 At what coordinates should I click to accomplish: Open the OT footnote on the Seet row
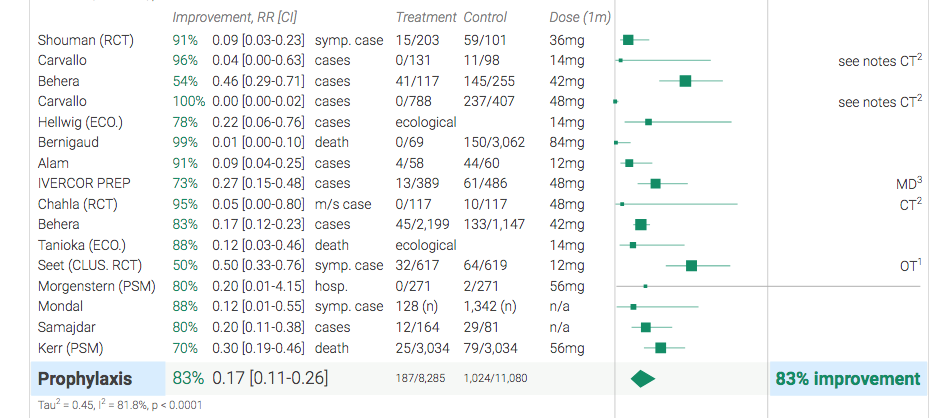(908, 266)
